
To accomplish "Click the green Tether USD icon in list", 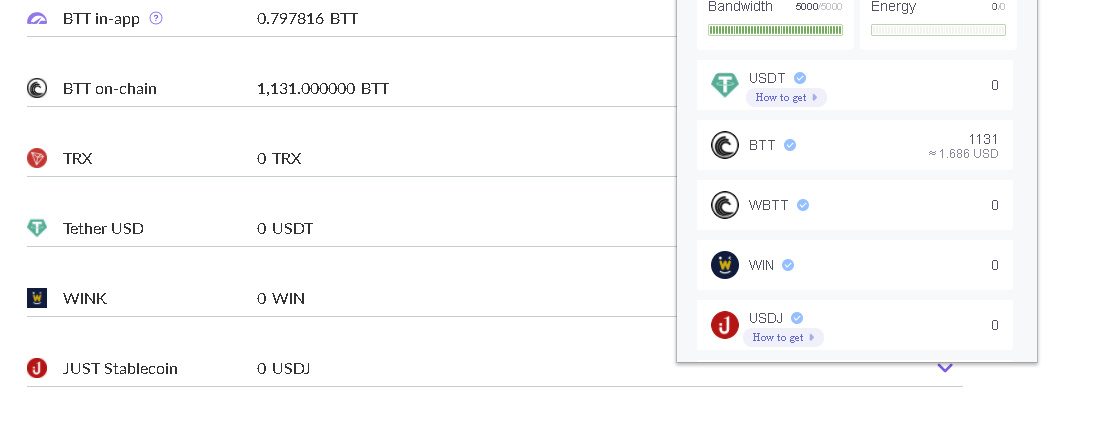I will pos(37,228).
